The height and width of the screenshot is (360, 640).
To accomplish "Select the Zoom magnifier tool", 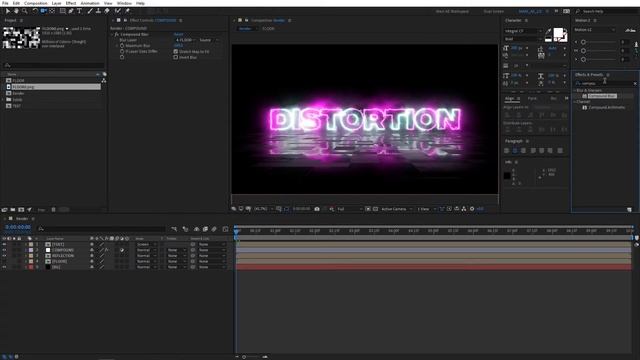I will point(25,11).
